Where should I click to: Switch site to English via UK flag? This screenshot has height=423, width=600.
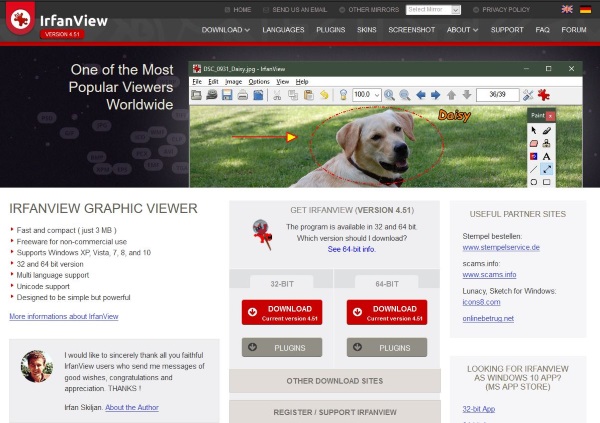tap(567, 9)
